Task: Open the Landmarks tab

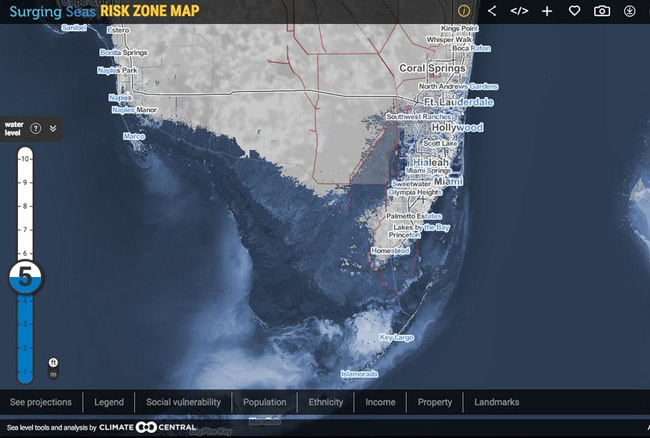Action: (x=497, y=402)
